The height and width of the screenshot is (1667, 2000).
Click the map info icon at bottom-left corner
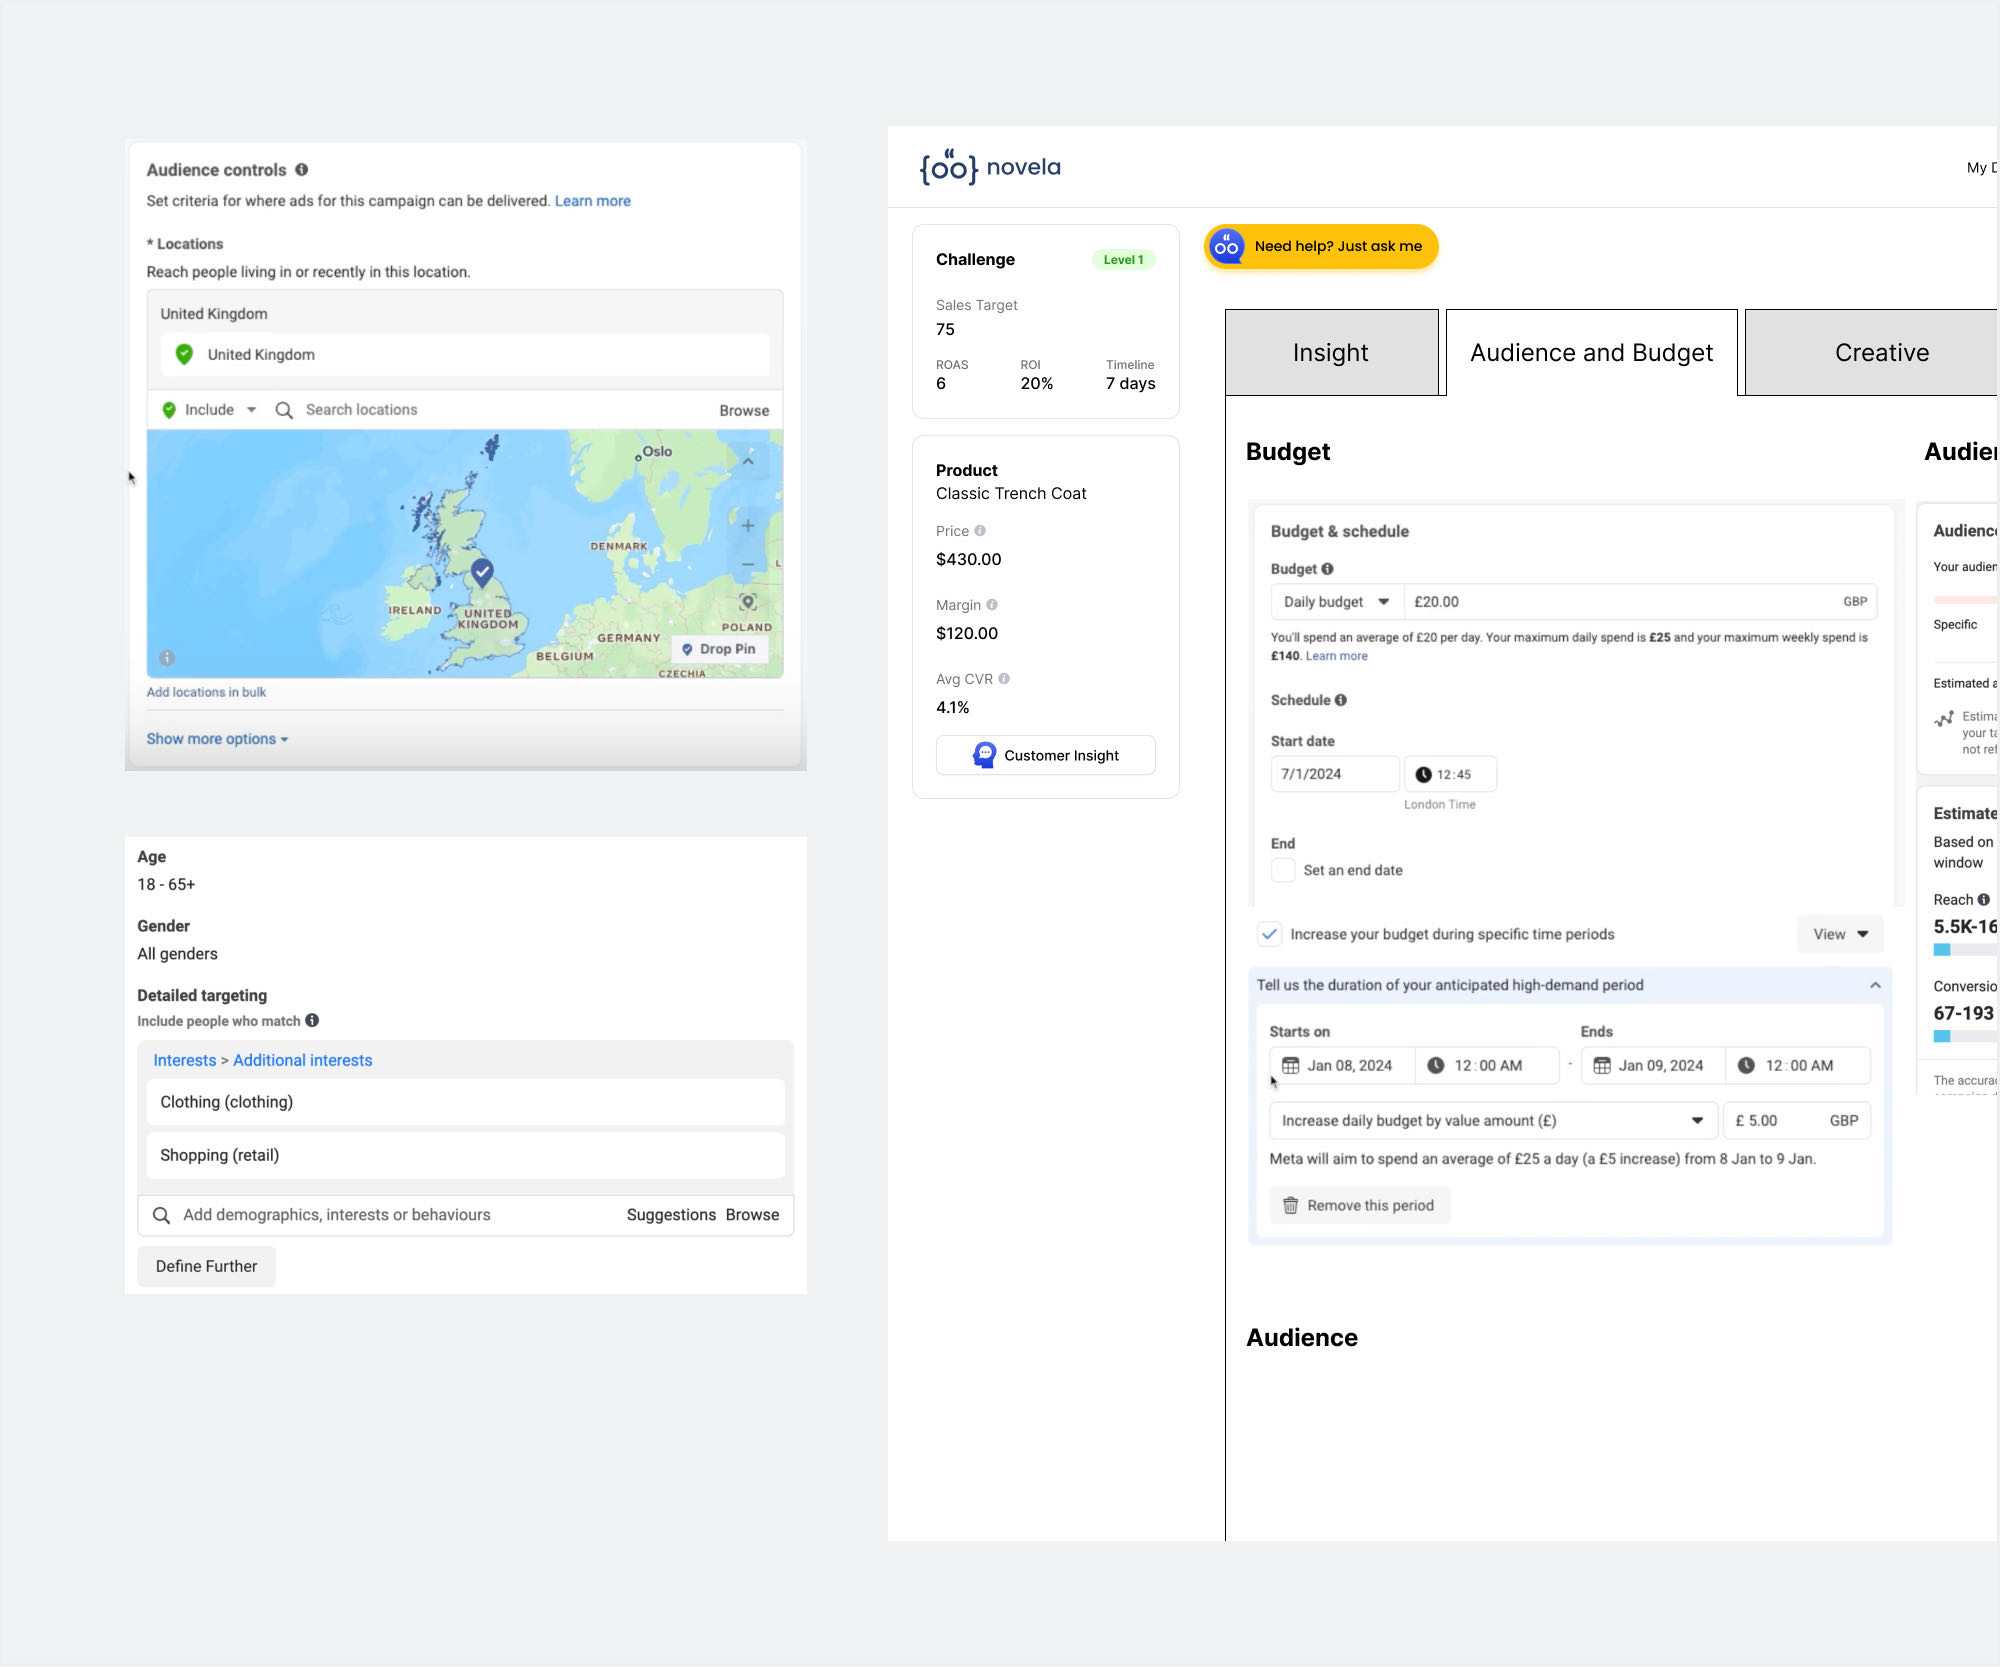(x=167, y=658)
